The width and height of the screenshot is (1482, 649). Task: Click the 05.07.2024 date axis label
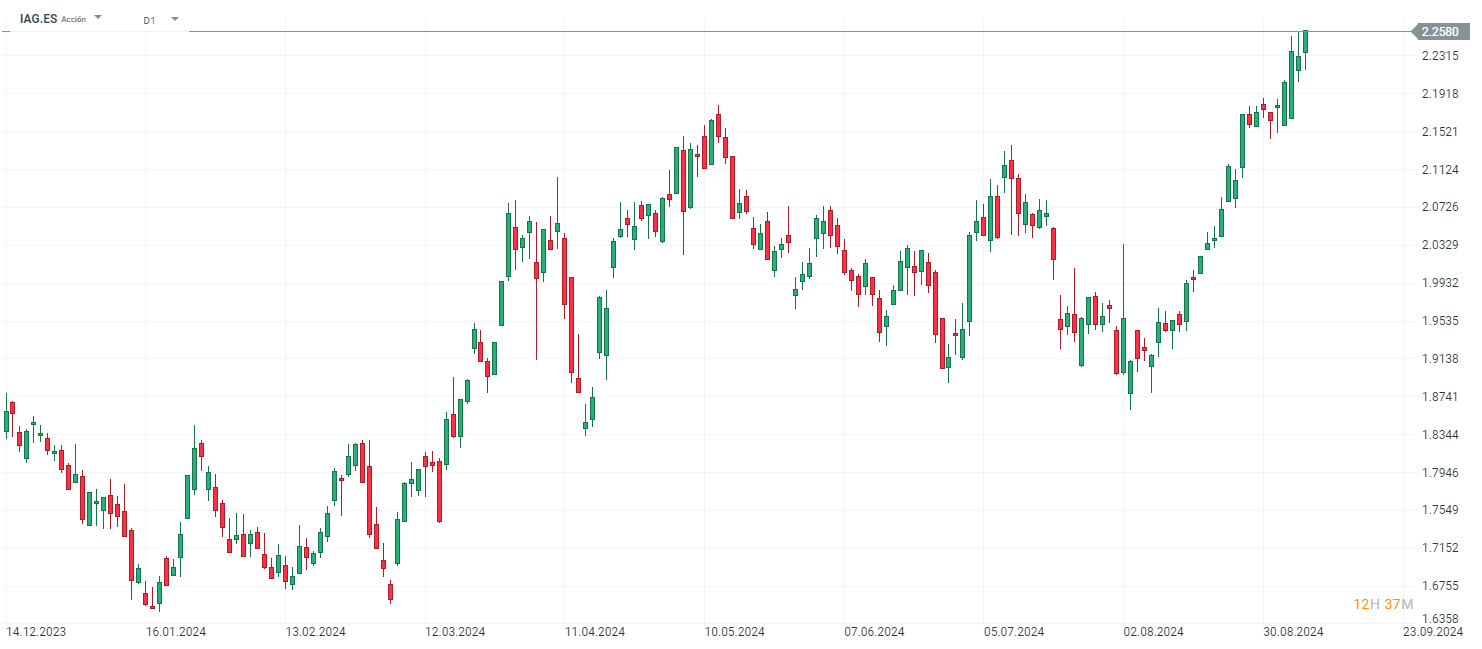click(x=1014, y=632)
